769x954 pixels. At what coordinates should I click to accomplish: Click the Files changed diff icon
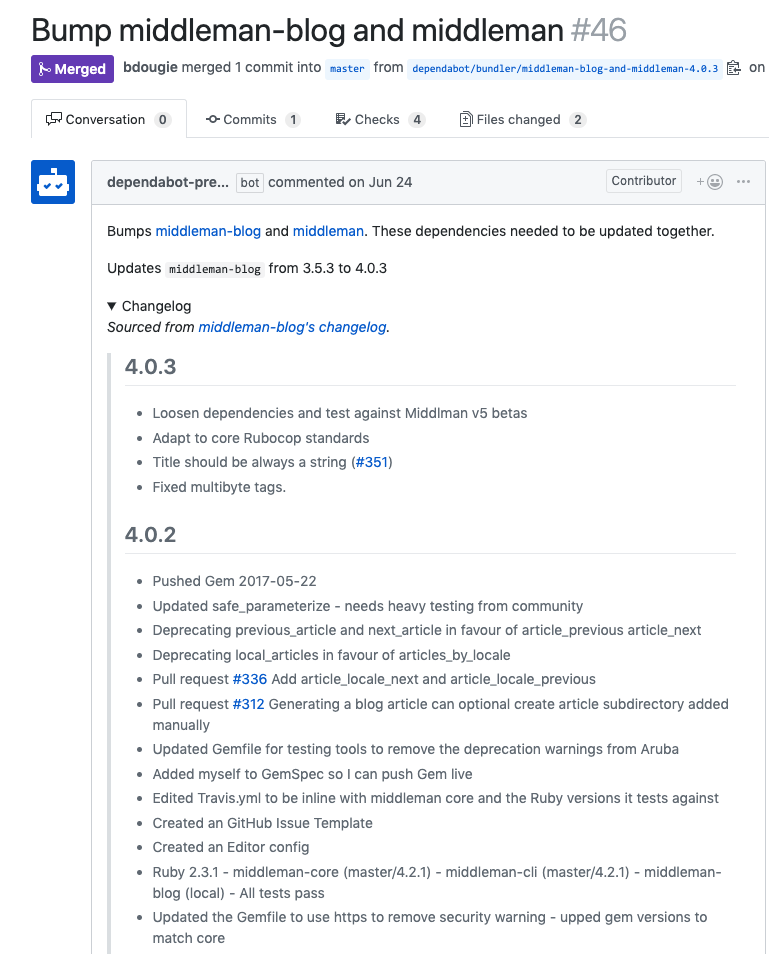[x=466, y=119]
